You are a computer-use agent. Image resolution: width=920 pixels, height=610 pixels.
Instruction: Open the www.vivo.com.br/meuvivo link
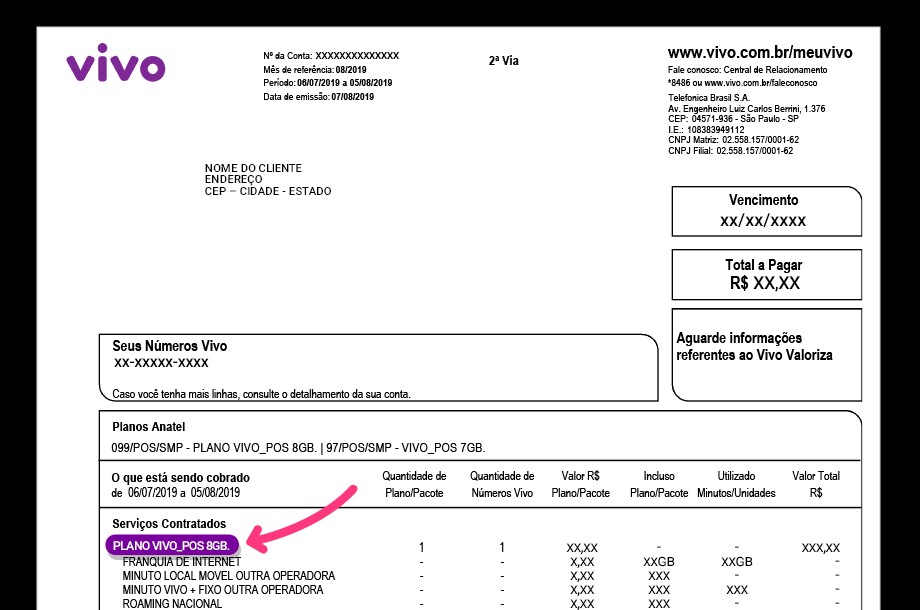click(760, 53)
